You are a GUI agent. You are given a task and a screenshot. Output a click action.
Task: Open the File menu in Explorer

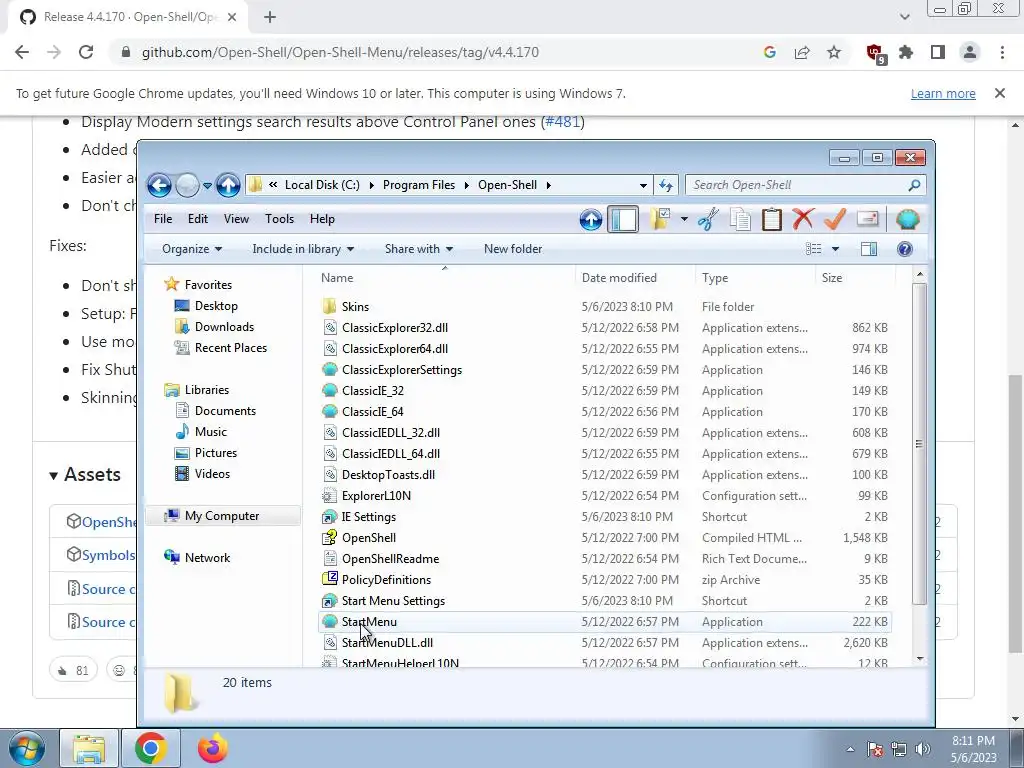click(x=163, y=219)
